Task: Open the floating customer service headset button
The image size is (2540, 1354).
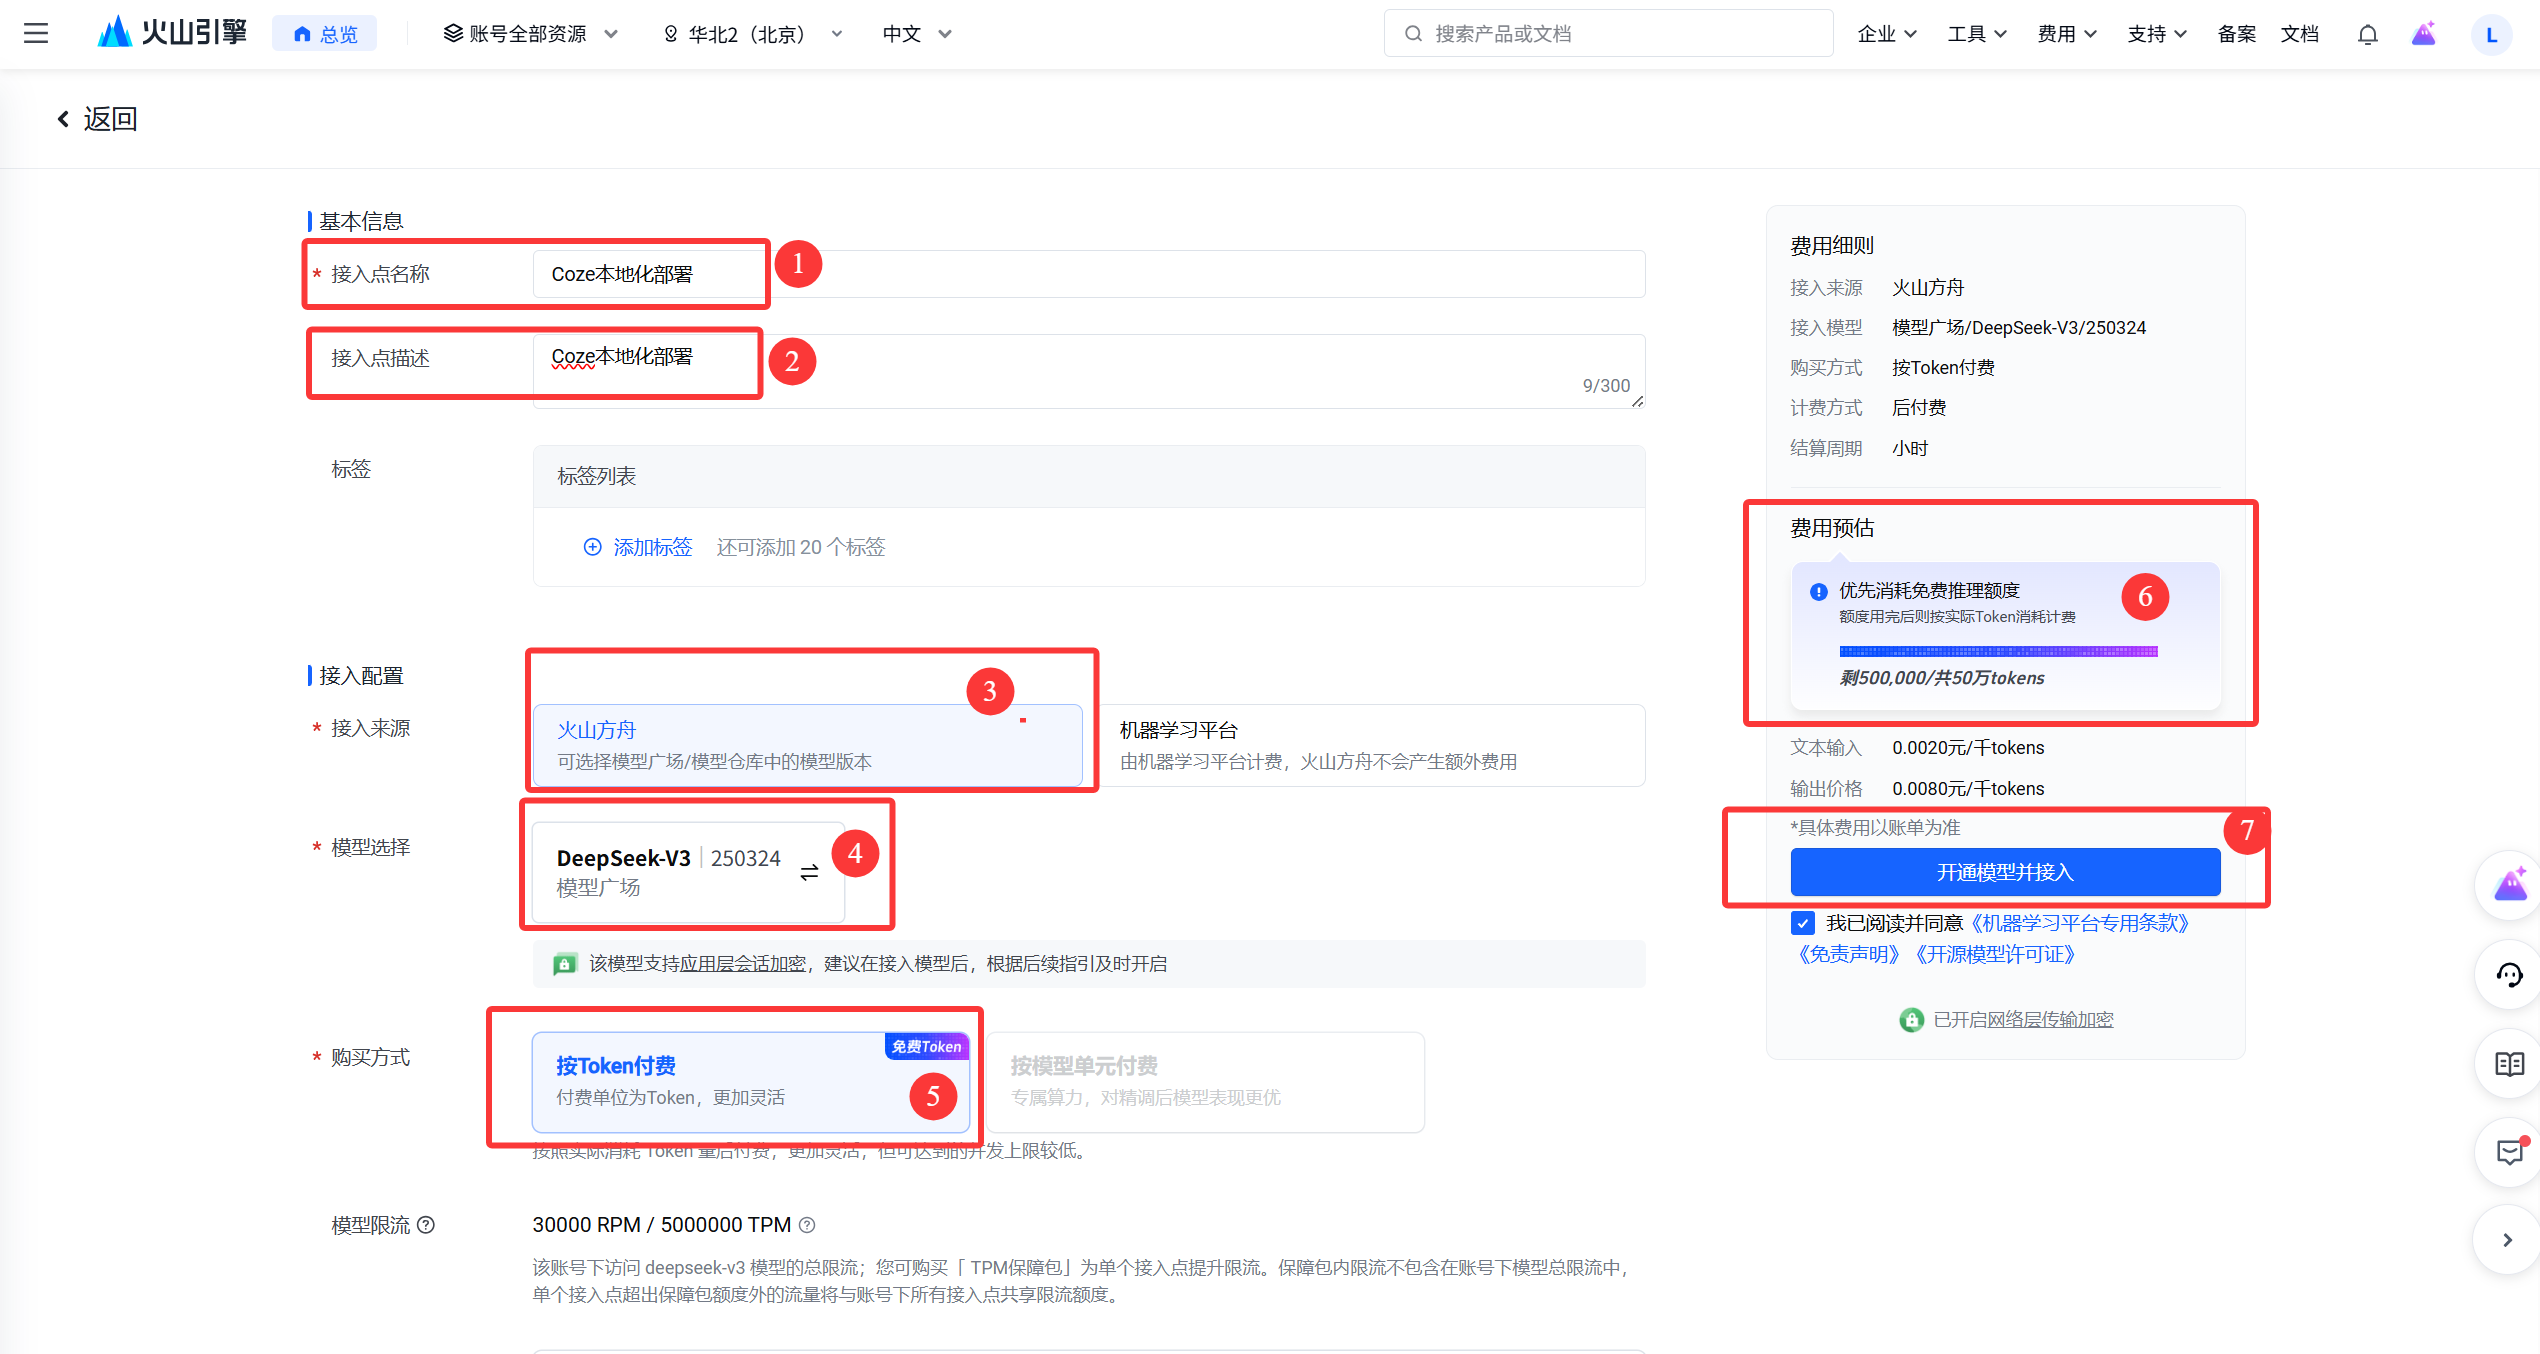Action: [x=2509, y=975]
